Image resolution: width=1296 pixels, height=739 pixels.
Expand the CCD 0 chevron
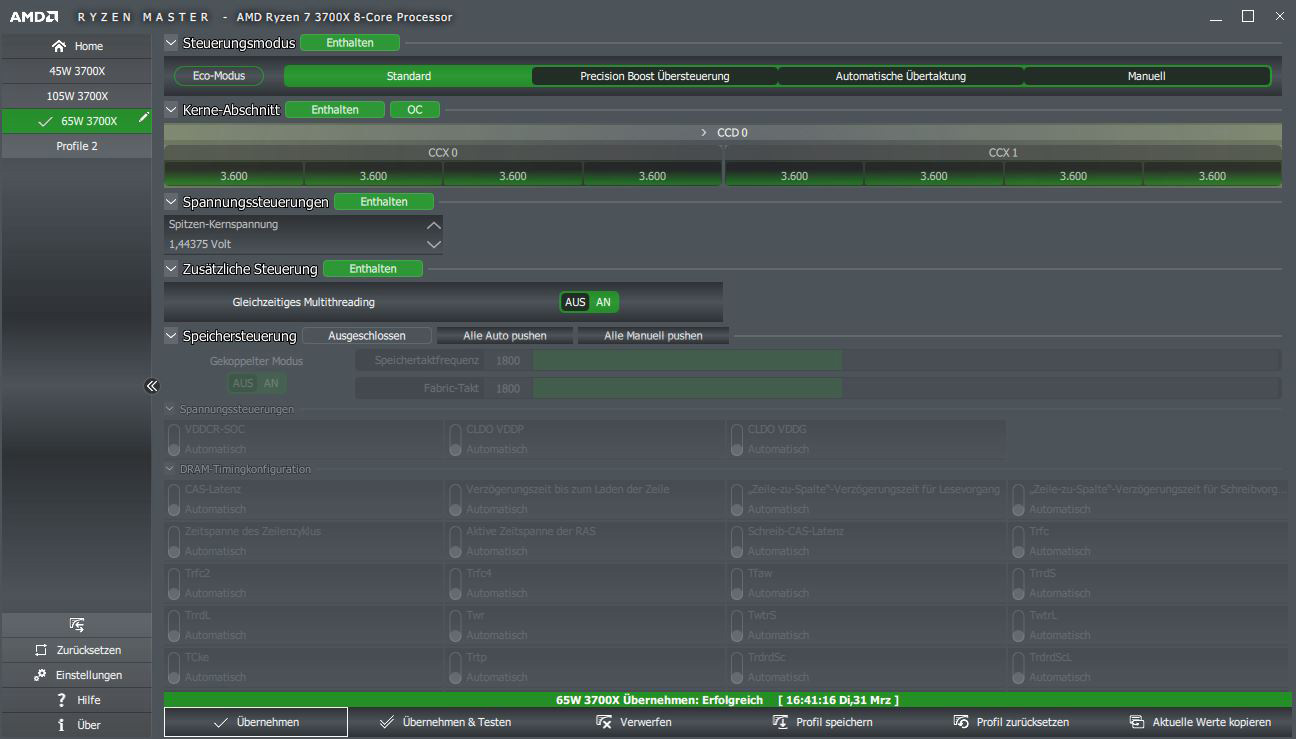[704, 133]
